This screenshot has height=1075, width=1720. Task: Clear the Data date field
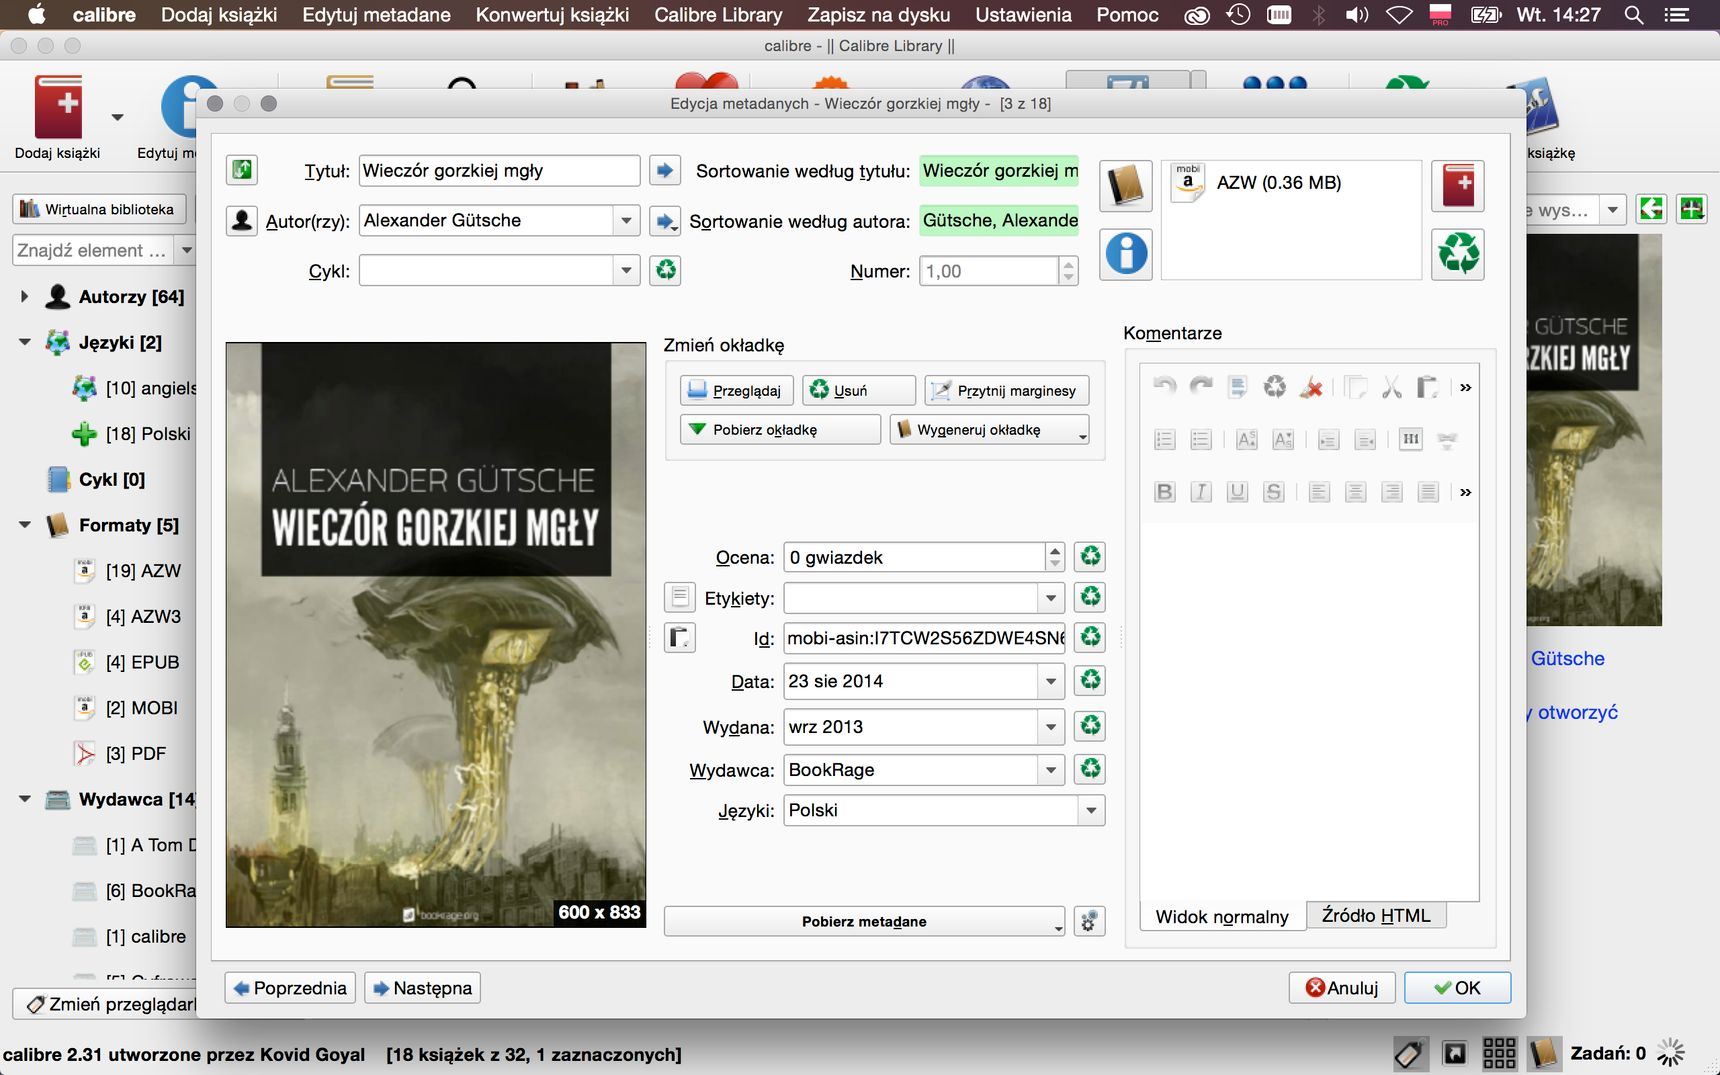[x=1090, y=680]
